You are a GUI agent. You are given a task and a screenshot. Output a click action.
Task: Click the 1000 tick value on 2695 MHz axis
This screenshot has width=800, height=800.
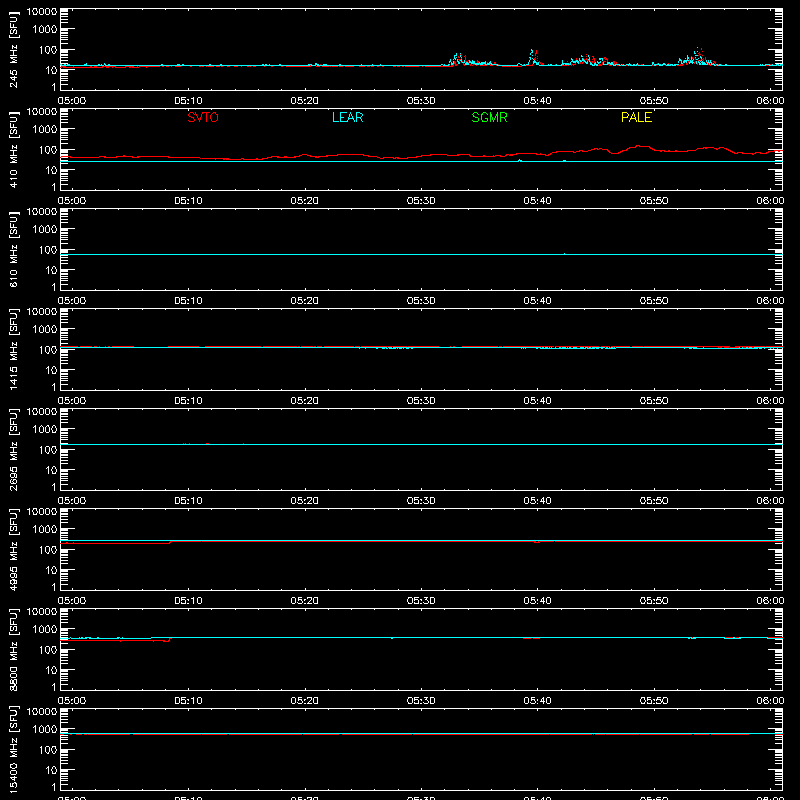[x=45, y=430]
